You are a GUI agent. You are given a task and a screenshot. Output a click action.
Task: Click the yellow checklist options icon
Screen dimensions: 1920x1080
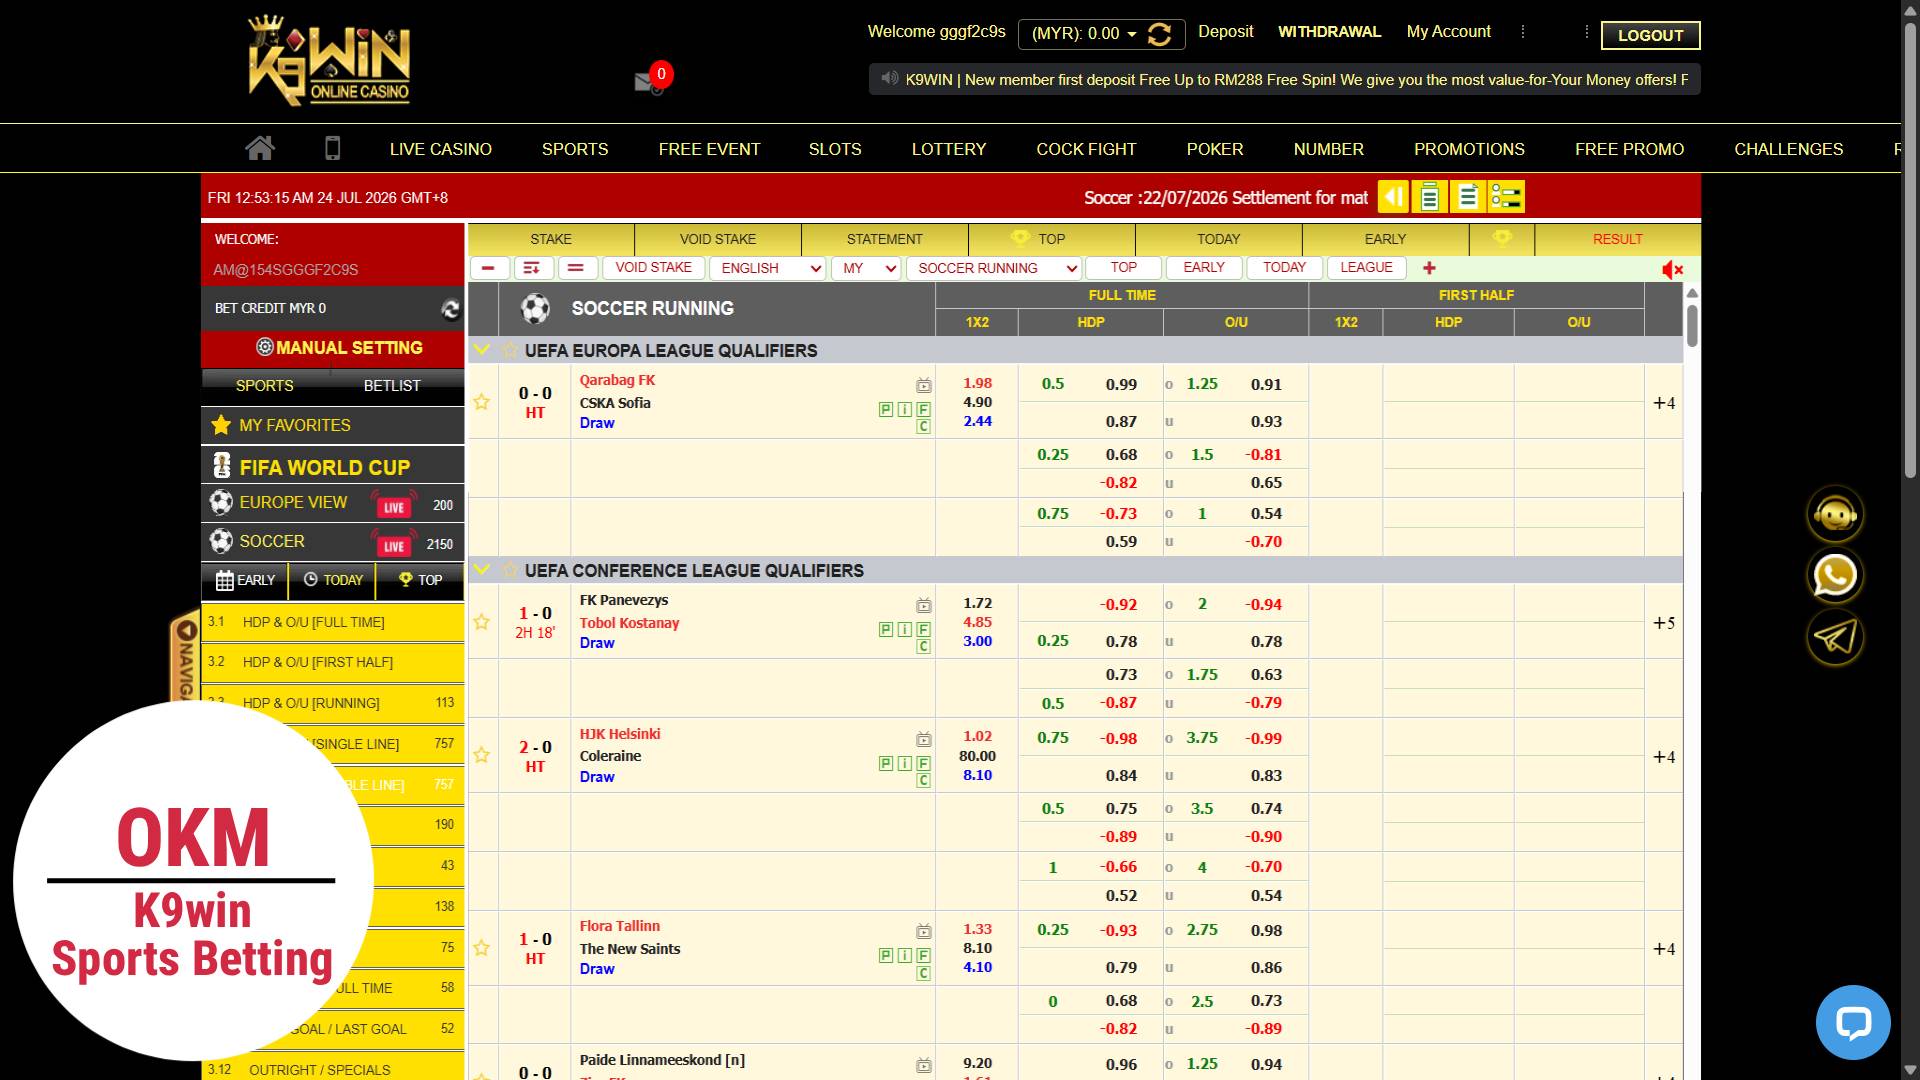[1506, 197]
